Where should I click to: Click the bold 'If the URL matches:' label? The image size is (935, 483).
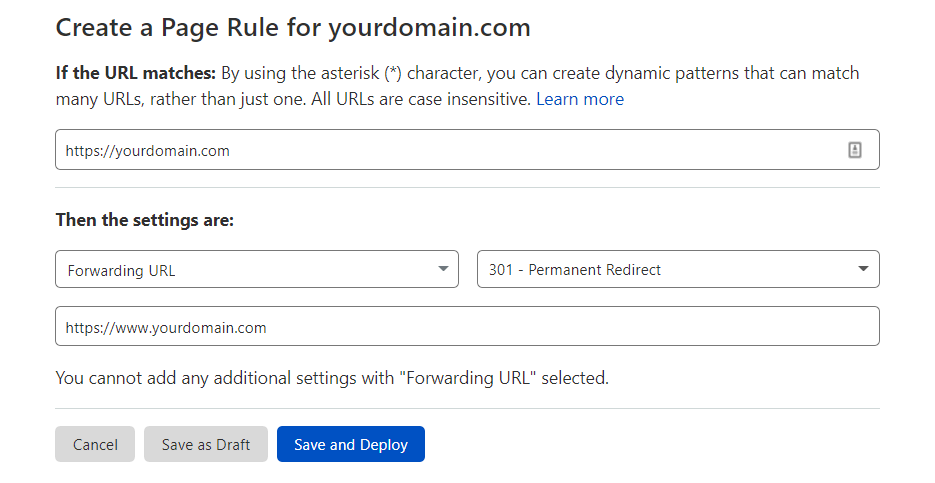[136, 73]
